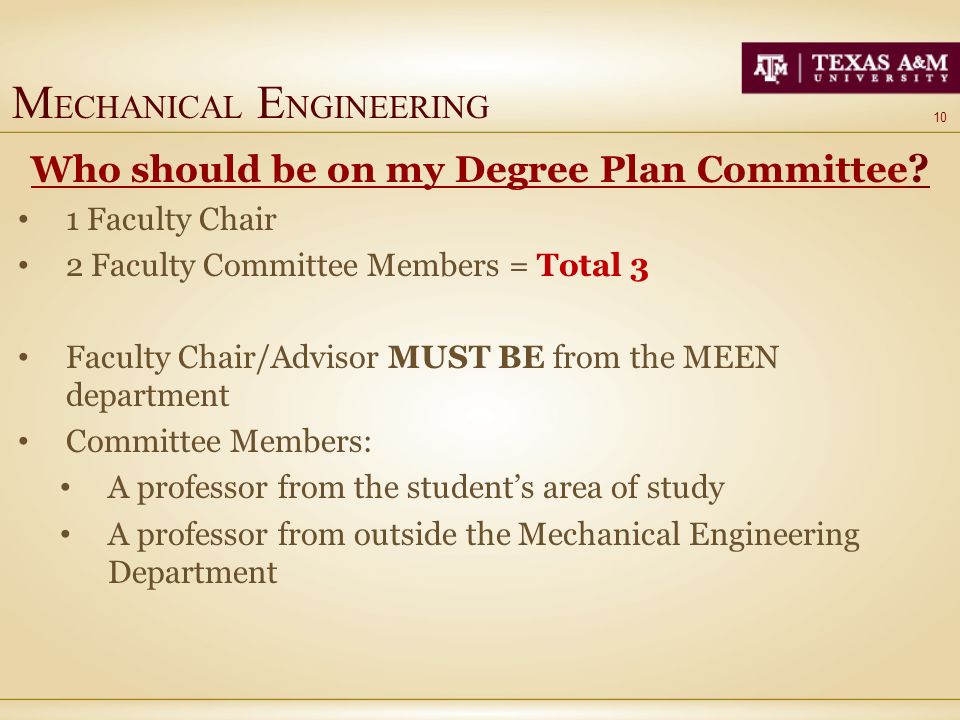
Task: Click the bold 'MUST BE' text
Action: click(466, 357)
